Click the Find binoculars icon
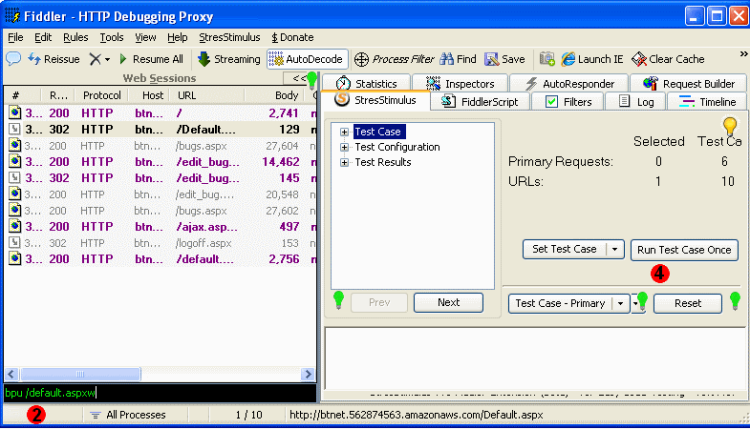The width and height of the screenshot is (750, 429). pyautogui.click(x=447, y=59)
